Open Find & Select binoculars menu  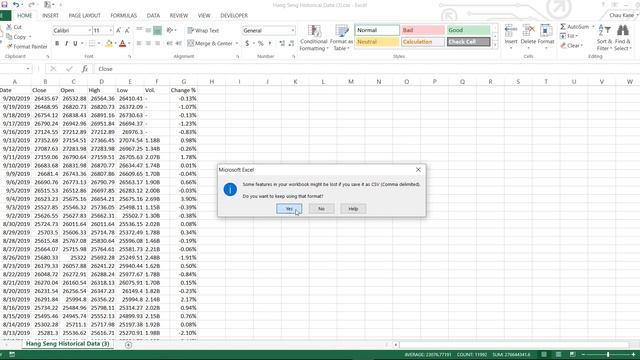(x=622, y=38)
